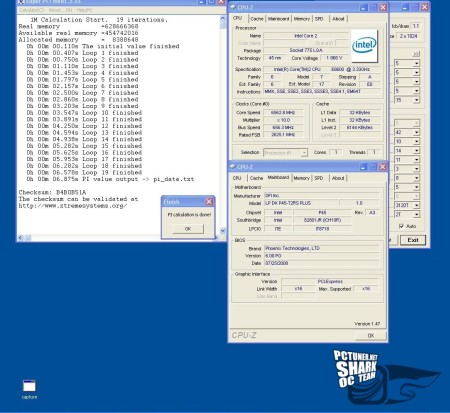Click the Intel logo in CPU-Z
Viewport: 450px width, 413px height.
coord(364,45)
